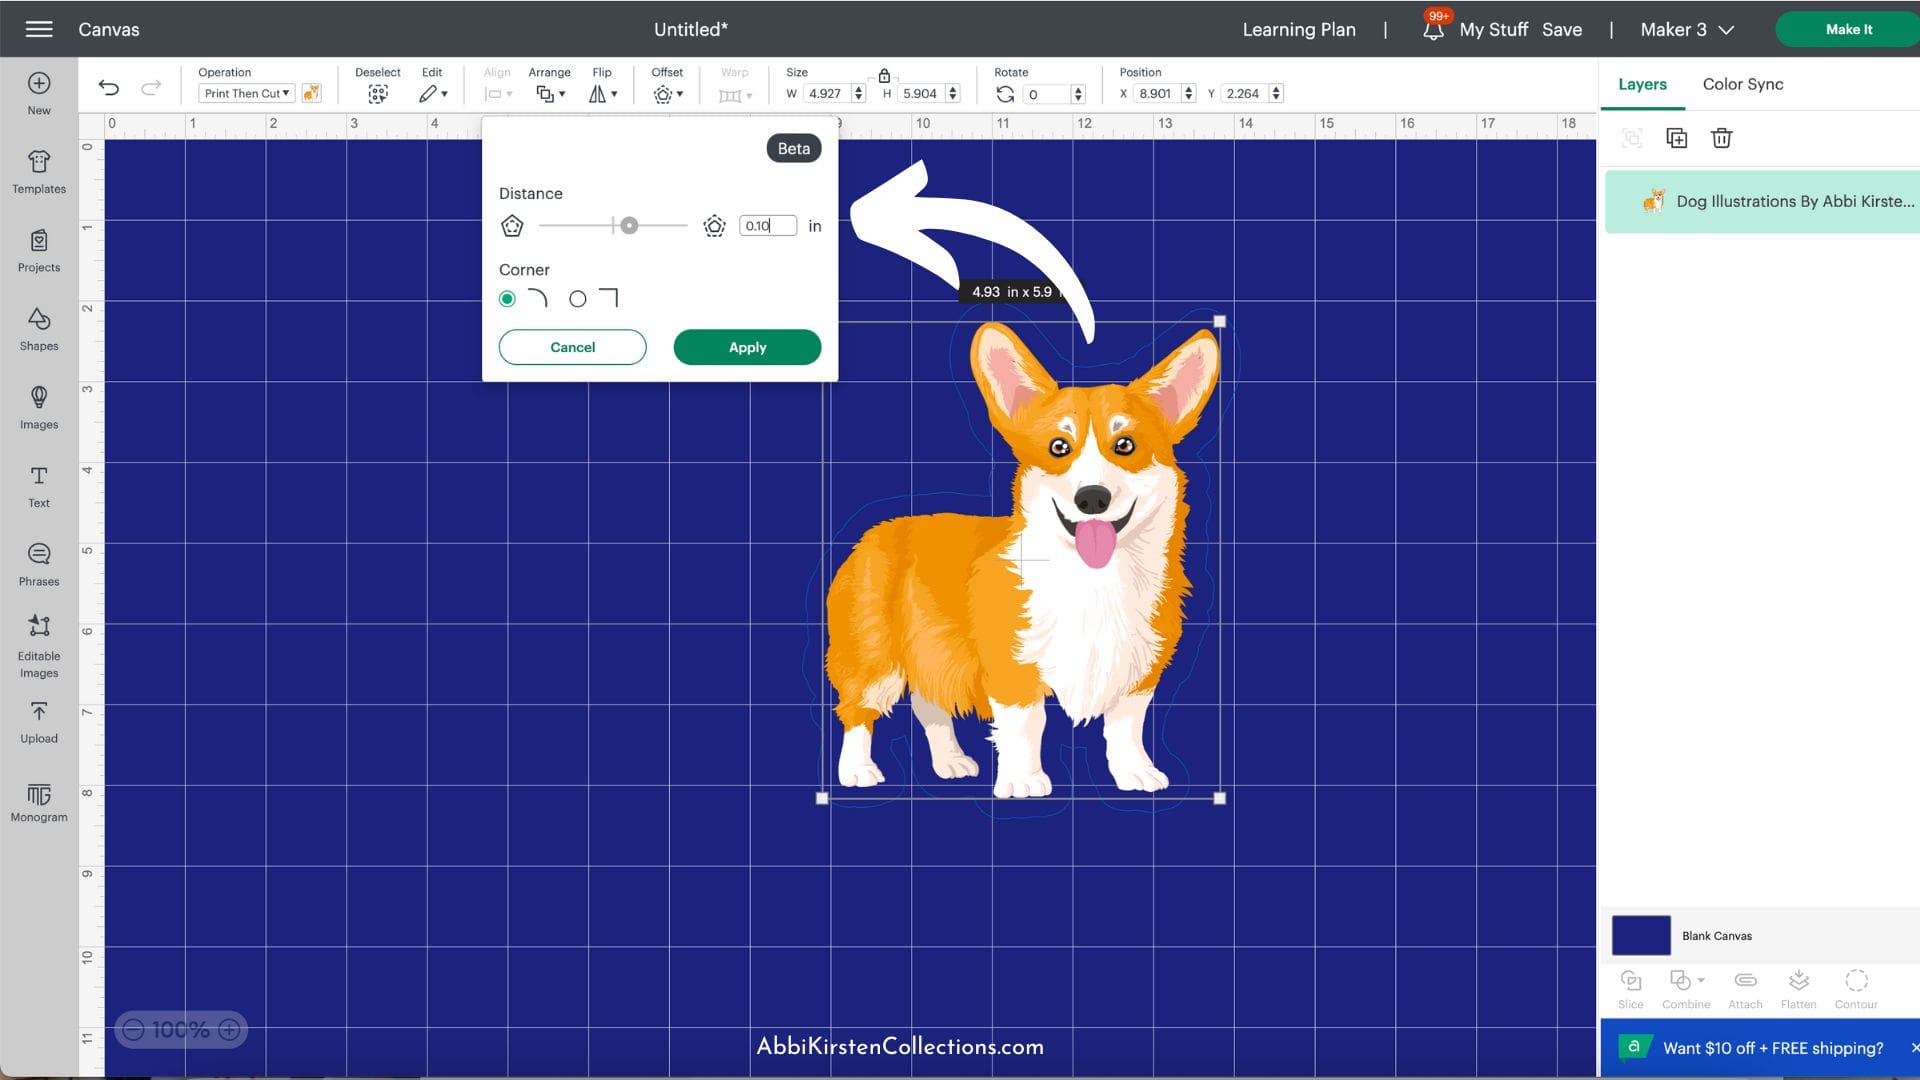Image resolution: width=1920 pixels, height=1080 pixels.
Task: Click the Flatten tool
Action: [1799, 988]
